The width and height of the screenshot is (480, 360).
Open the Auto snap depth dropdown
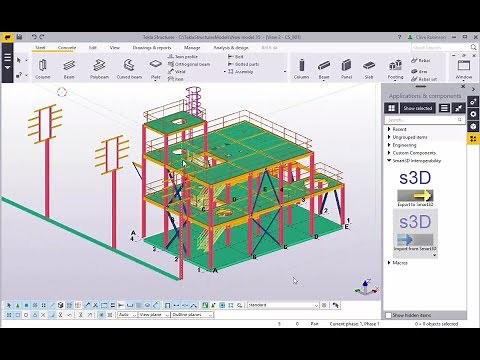(127, 315)
